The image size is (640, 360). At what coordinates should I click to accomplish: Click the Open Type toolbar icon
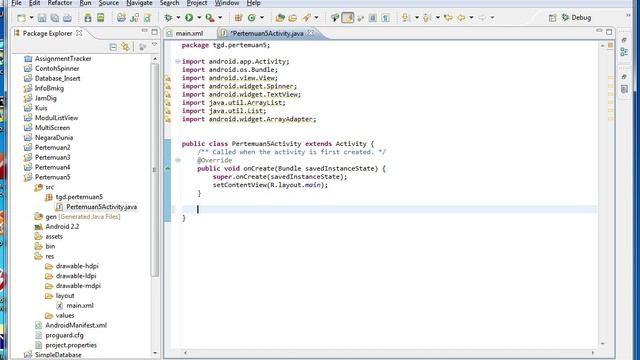click(x=280, y=18)
